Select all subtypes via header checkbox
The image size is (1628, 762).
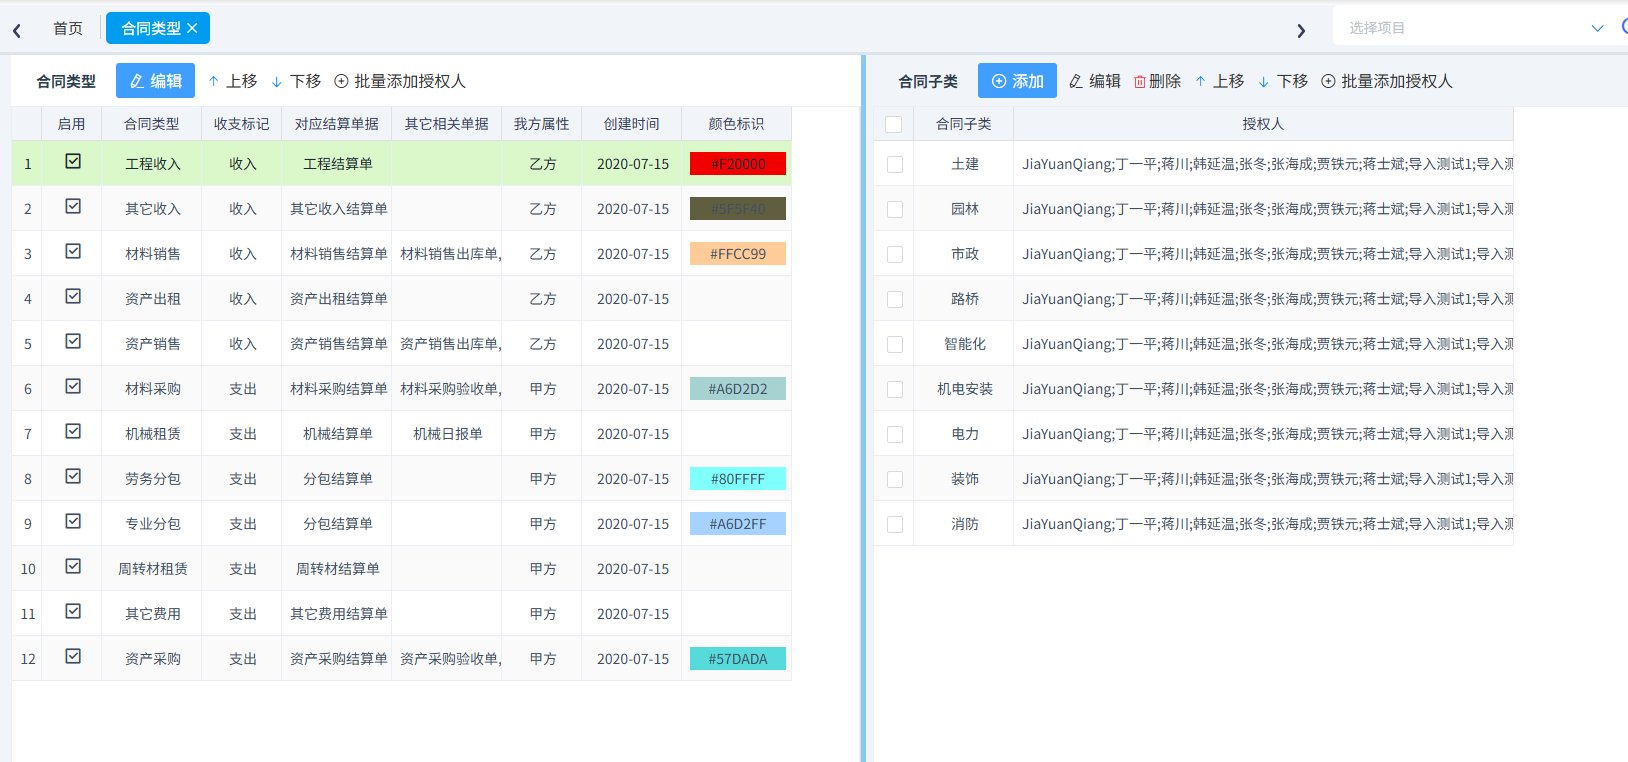[x=894, y=124]
